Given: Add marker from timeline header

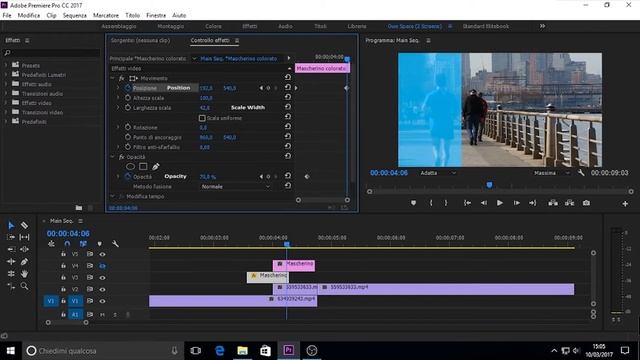Looking at the screenshot, I should [x=100, y=244].
